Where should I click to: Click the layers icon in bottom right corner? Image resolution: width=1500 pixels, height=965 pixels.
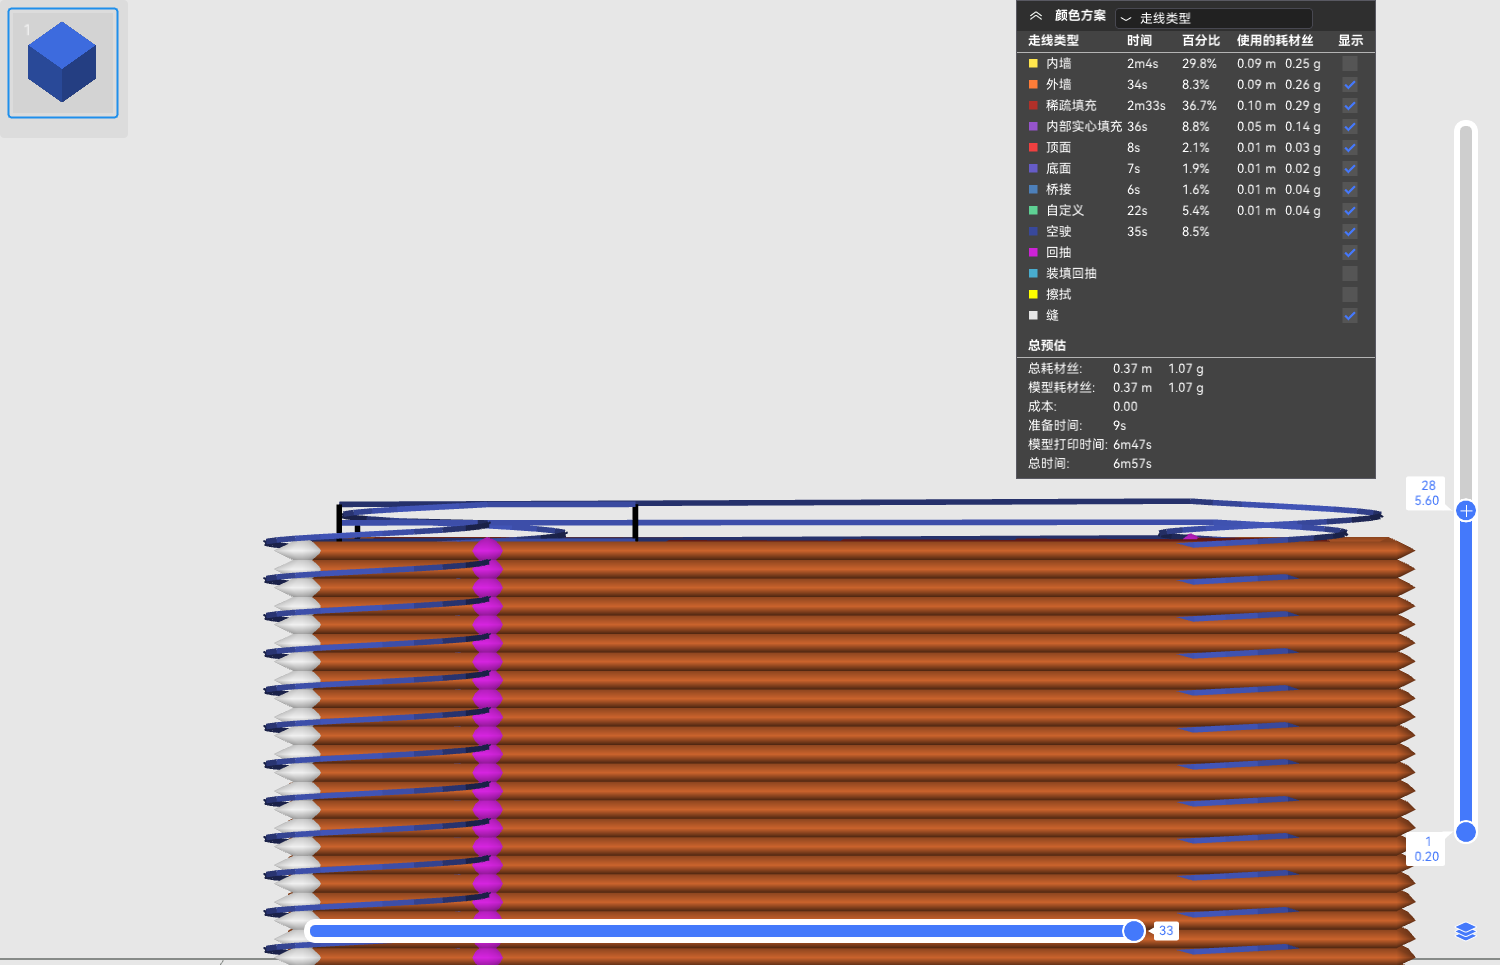click(x=1465, y=932)
